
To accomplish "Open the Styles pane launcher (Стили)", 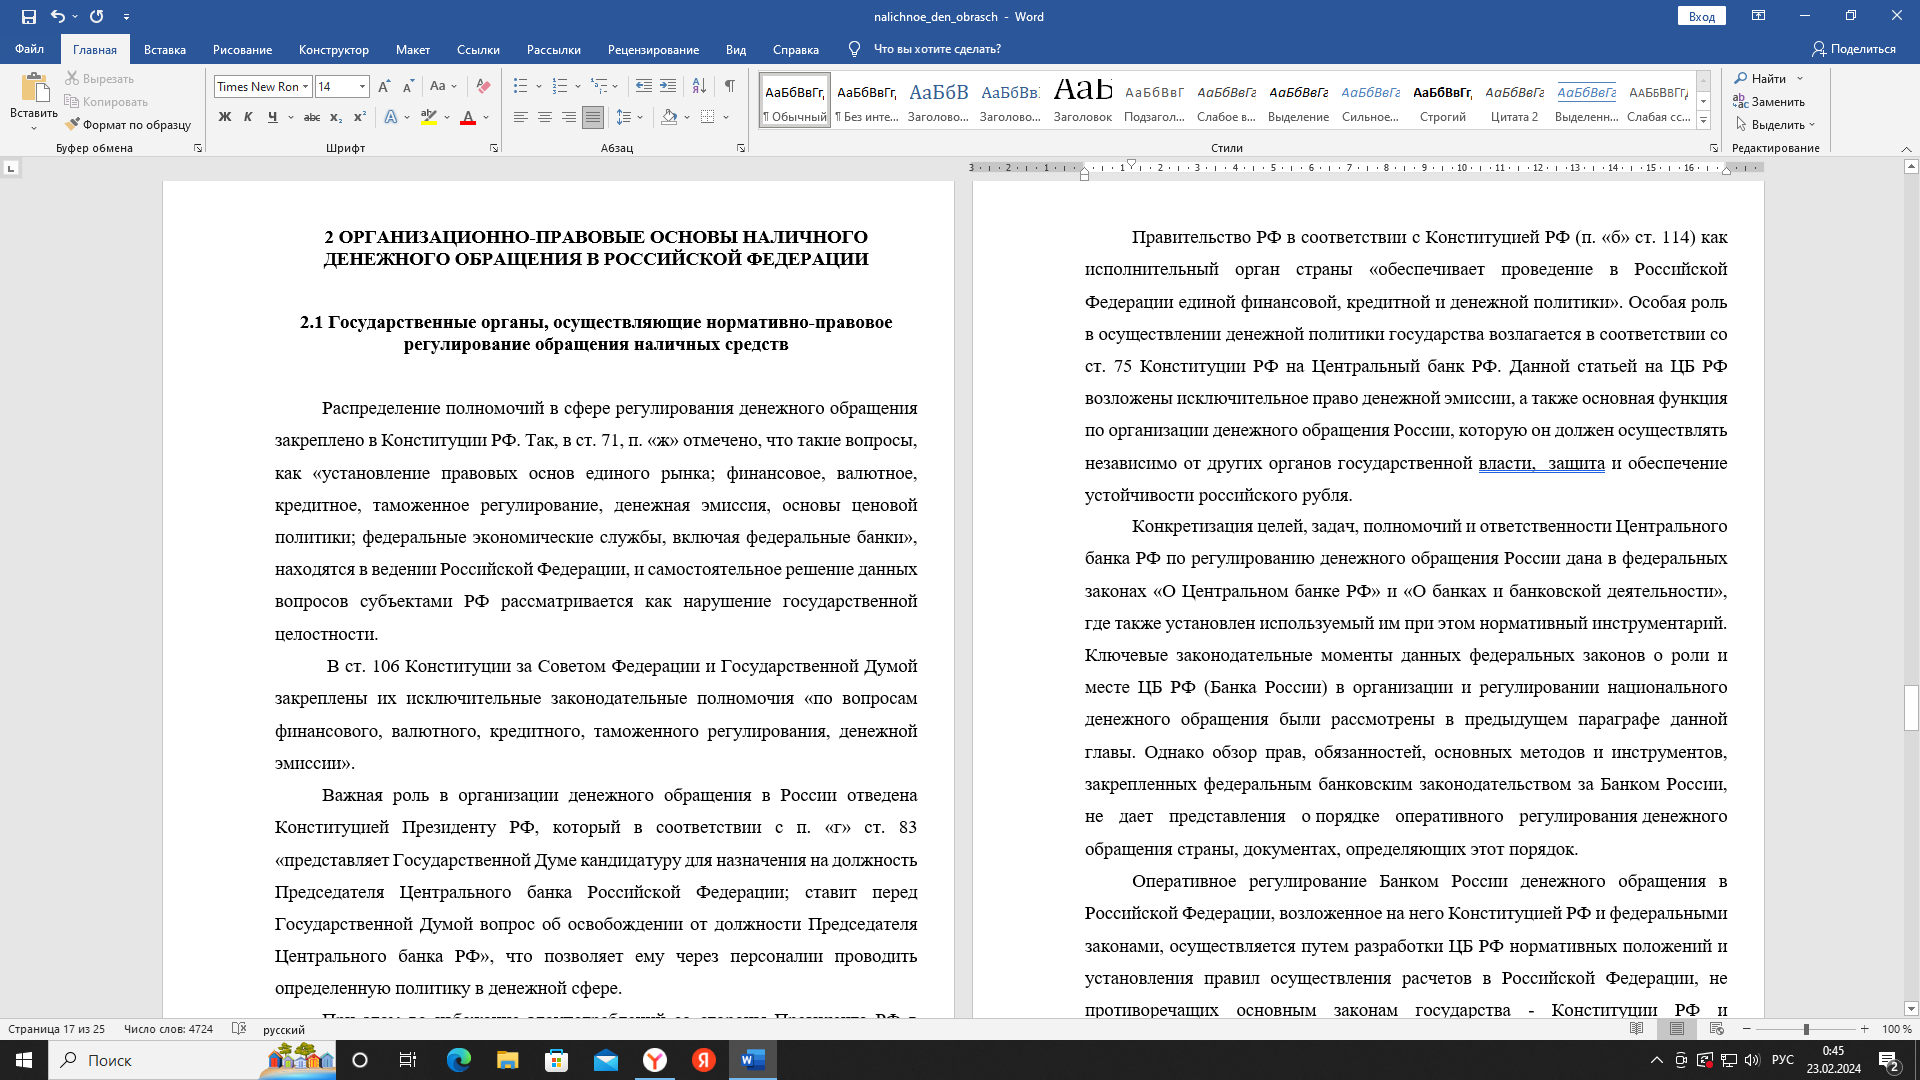I will pyautogui.click(x=1714, y=148).
